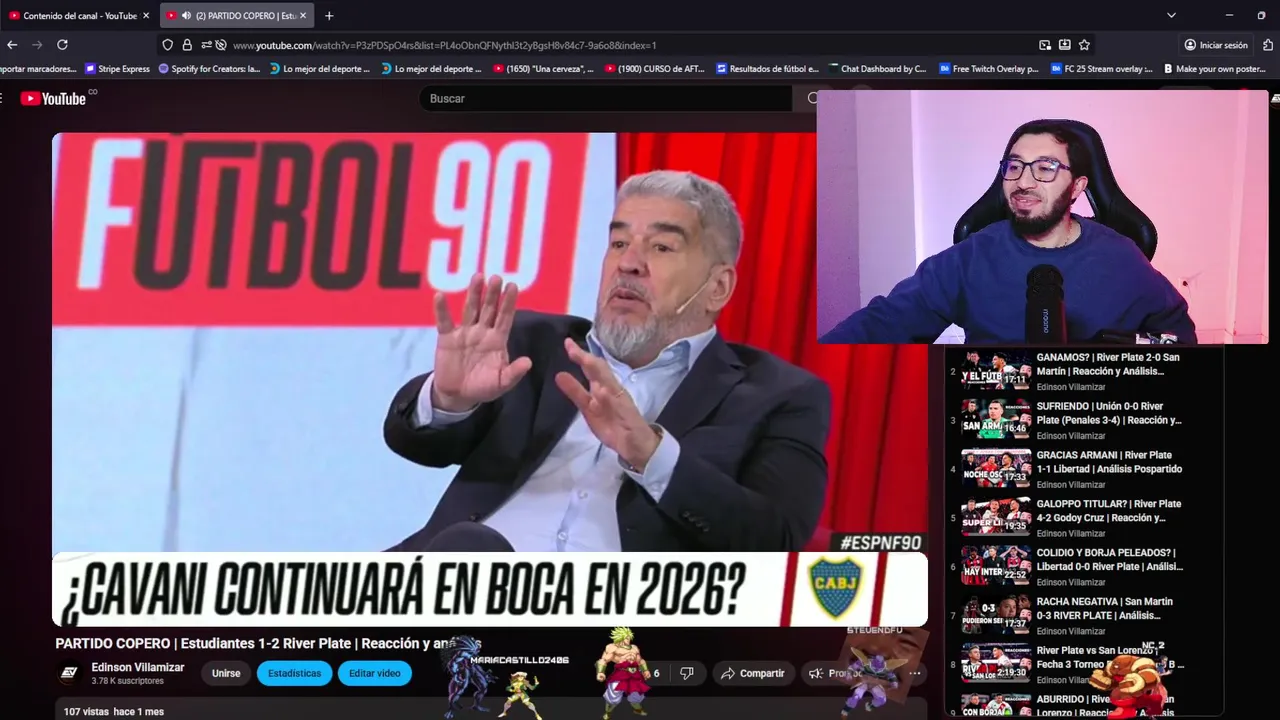
Task: Open the (1900) CURSO de AFT bookmark
Action: point(655,69)
